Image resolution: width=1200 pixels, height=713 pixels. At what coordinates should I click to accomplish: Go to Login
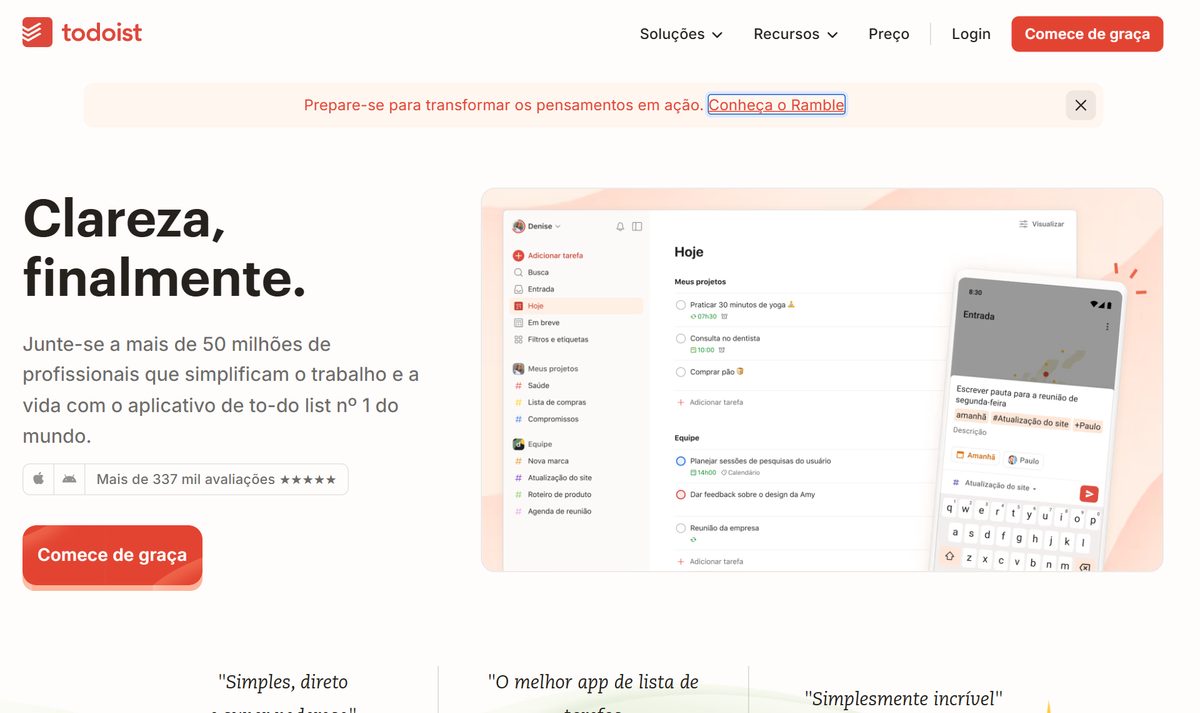point(971,34)
